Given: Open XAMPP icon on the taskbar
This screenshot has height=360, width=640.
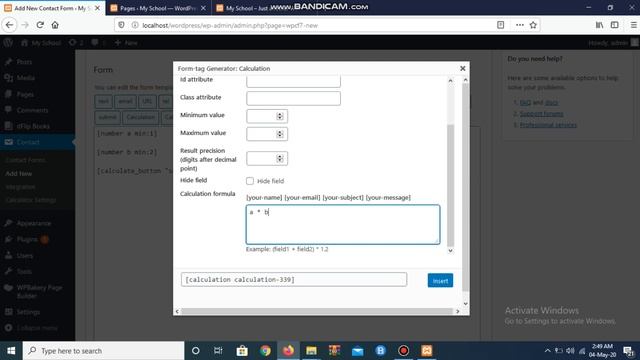Looking at the screenshot, I should (427, 351).
